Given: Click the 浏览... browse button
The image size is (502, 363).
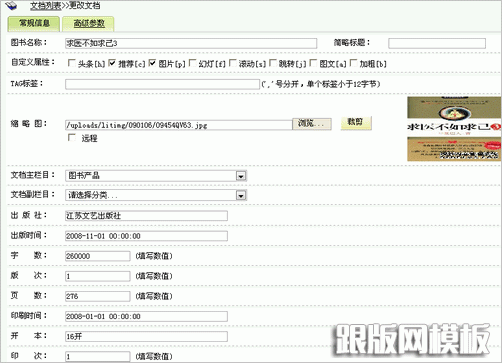Looking at the screenshot, I should click(312, 124).
